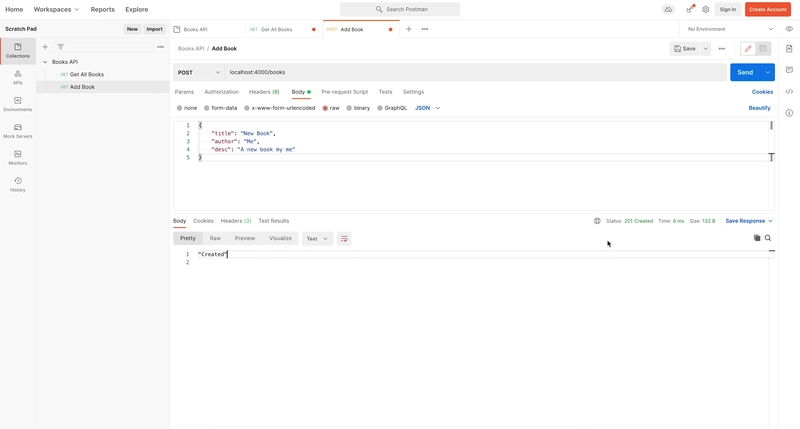Open the collections sidebar three-dot options
This screenshot has height=429, width=800.
[x=161, y=47]
